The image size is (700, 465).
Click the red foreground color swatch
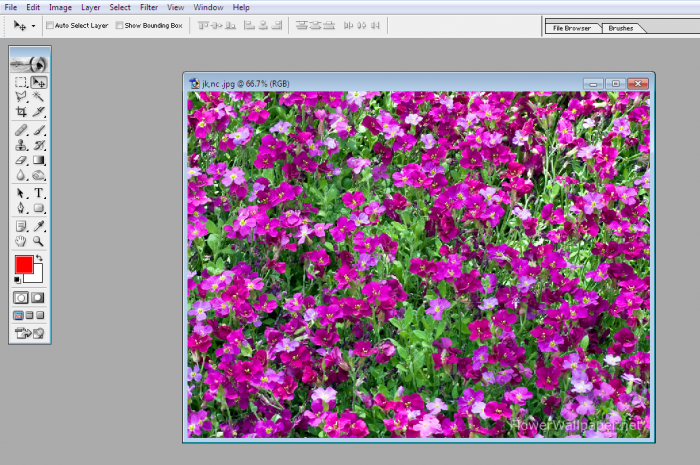tap(23, 264)
